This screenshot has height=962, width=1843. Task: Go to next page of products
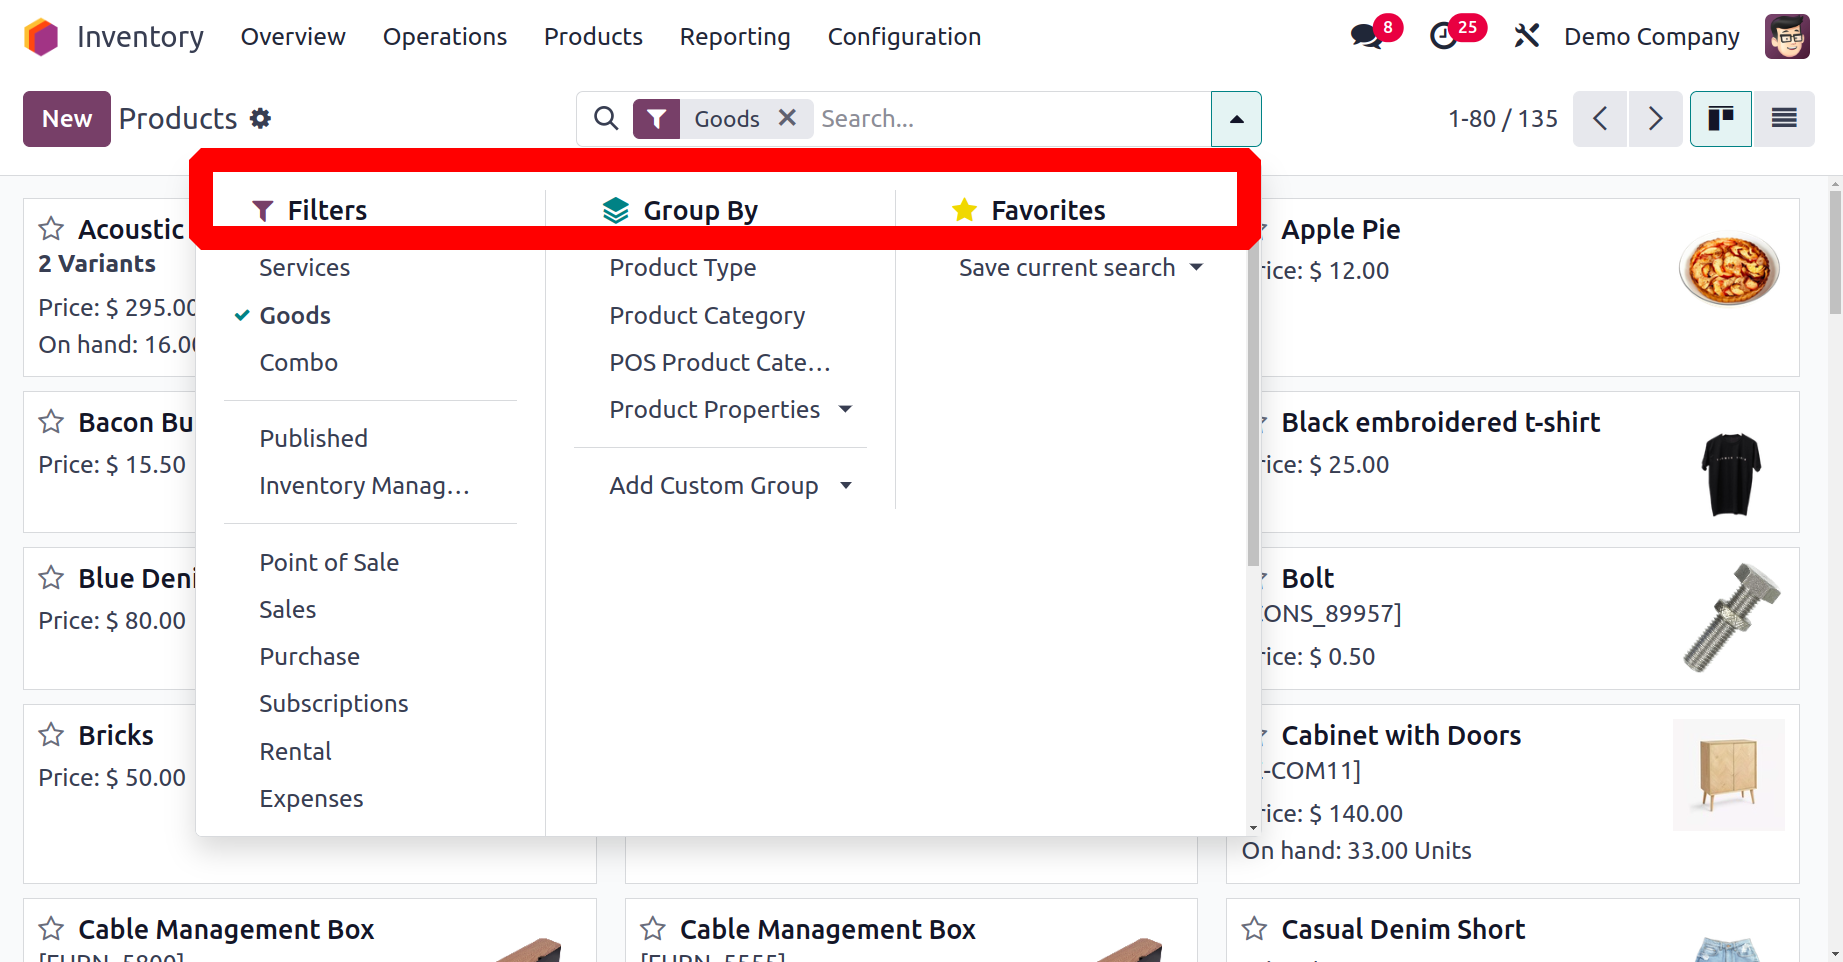[x=1655, y=119]
